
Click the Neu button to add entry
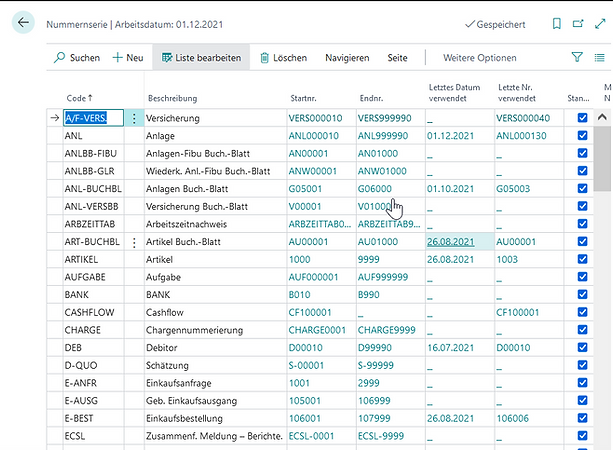(127, 58)
